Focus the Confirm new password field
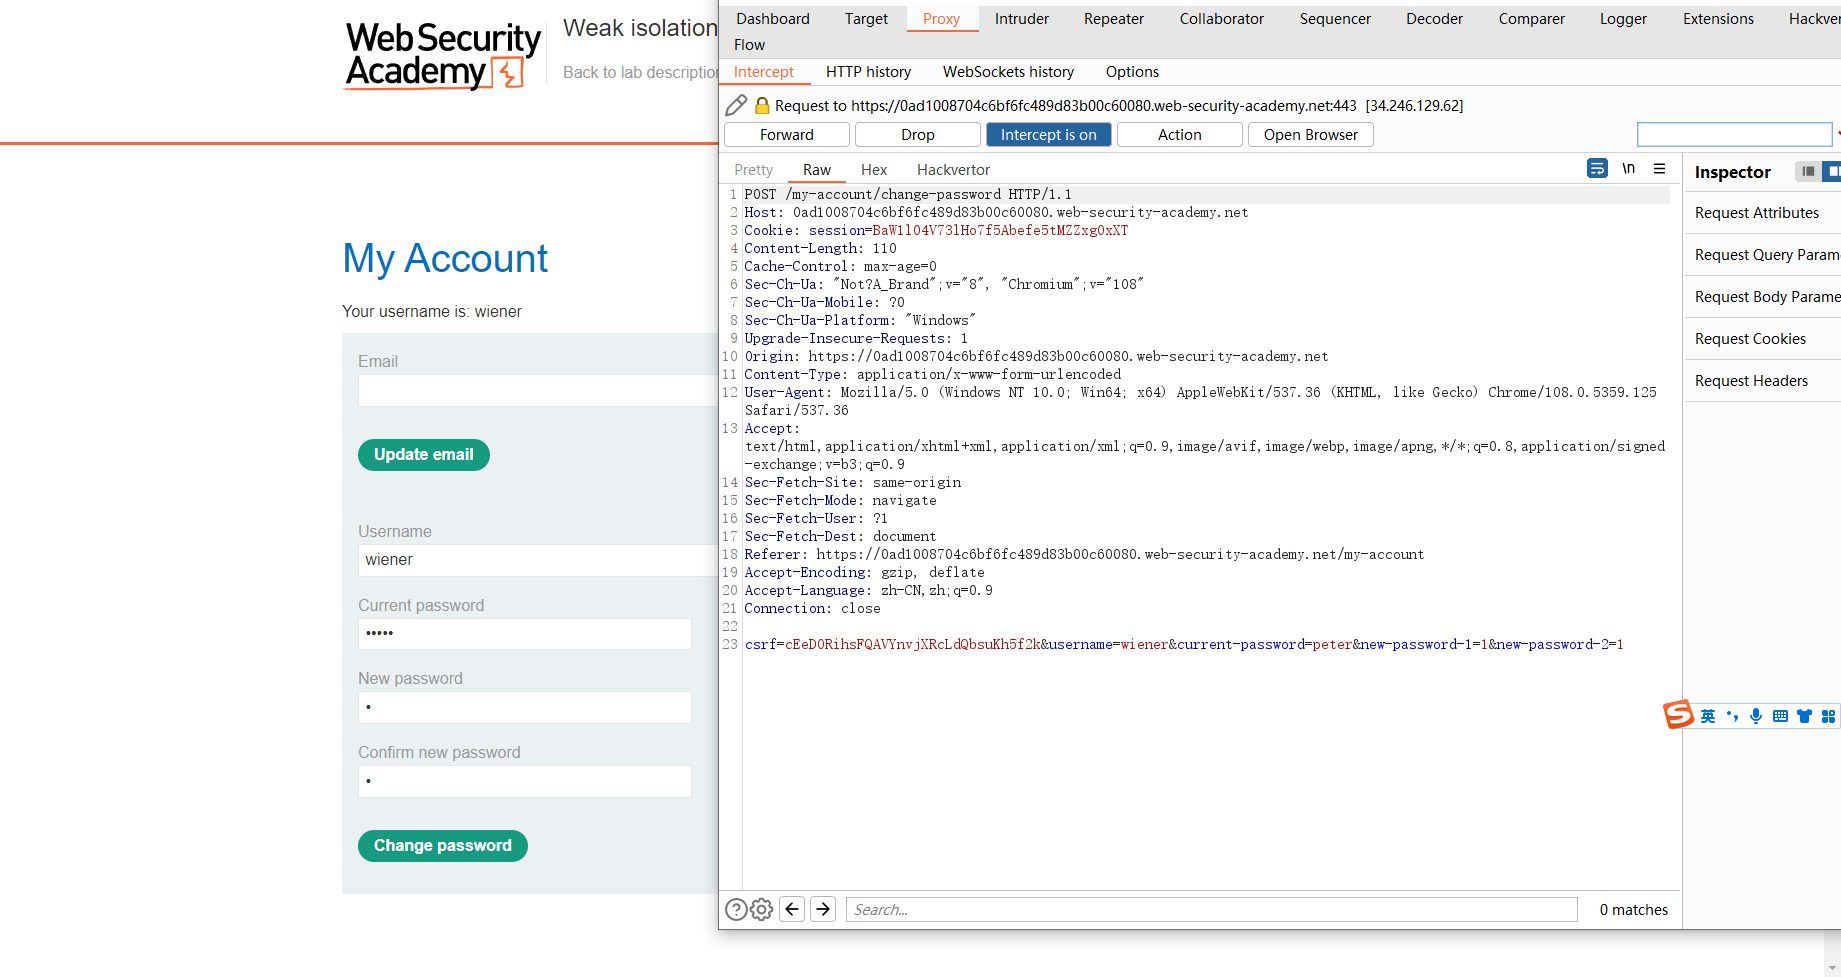The image size is (1841, 977). (525, 781)
